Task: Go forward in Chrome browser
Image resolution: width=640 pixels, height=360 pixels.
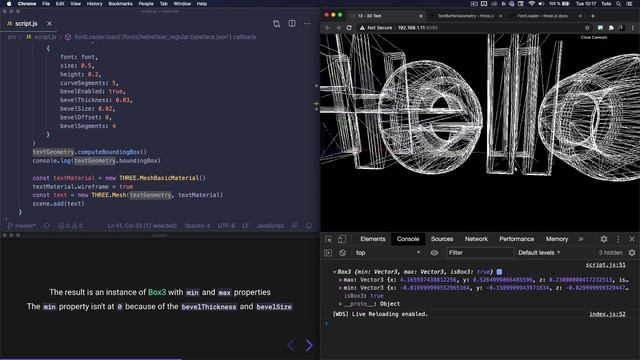Action: 338,28
